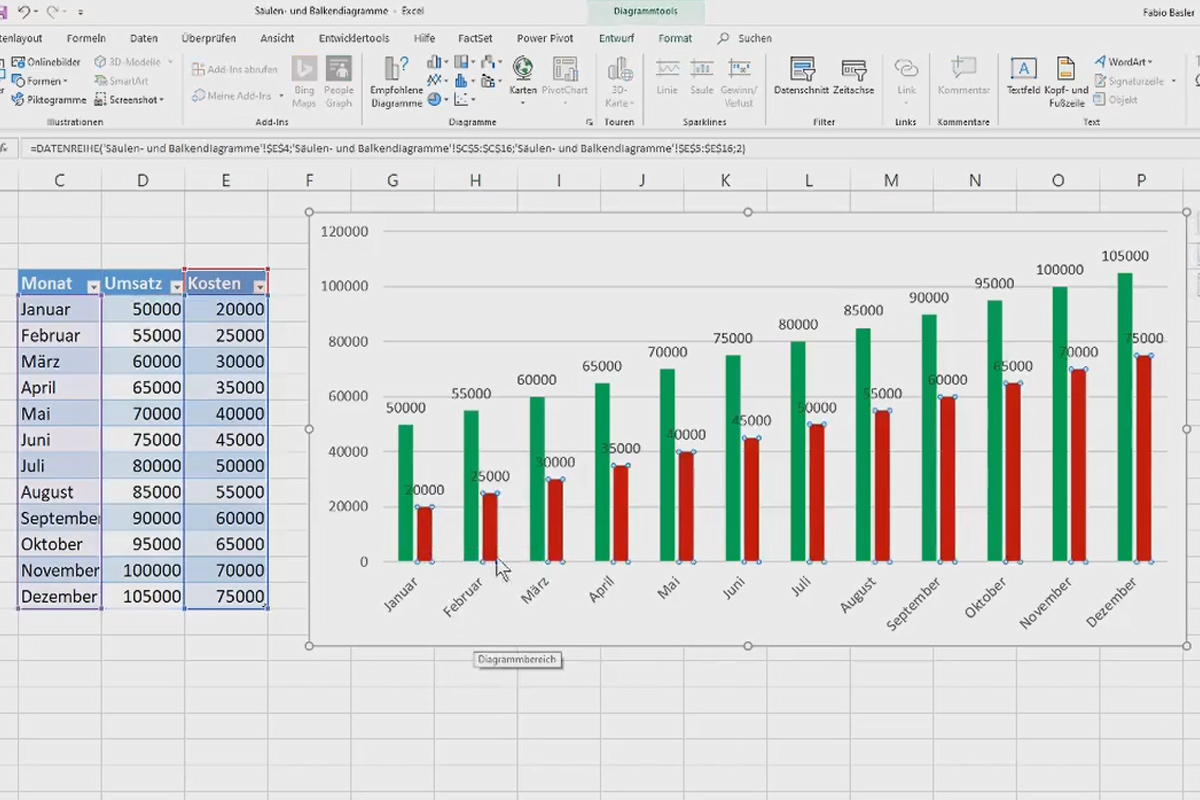Open Empfohlene Diagramme
Viewport: 1200px width, 800px height.
click(394, 80)
